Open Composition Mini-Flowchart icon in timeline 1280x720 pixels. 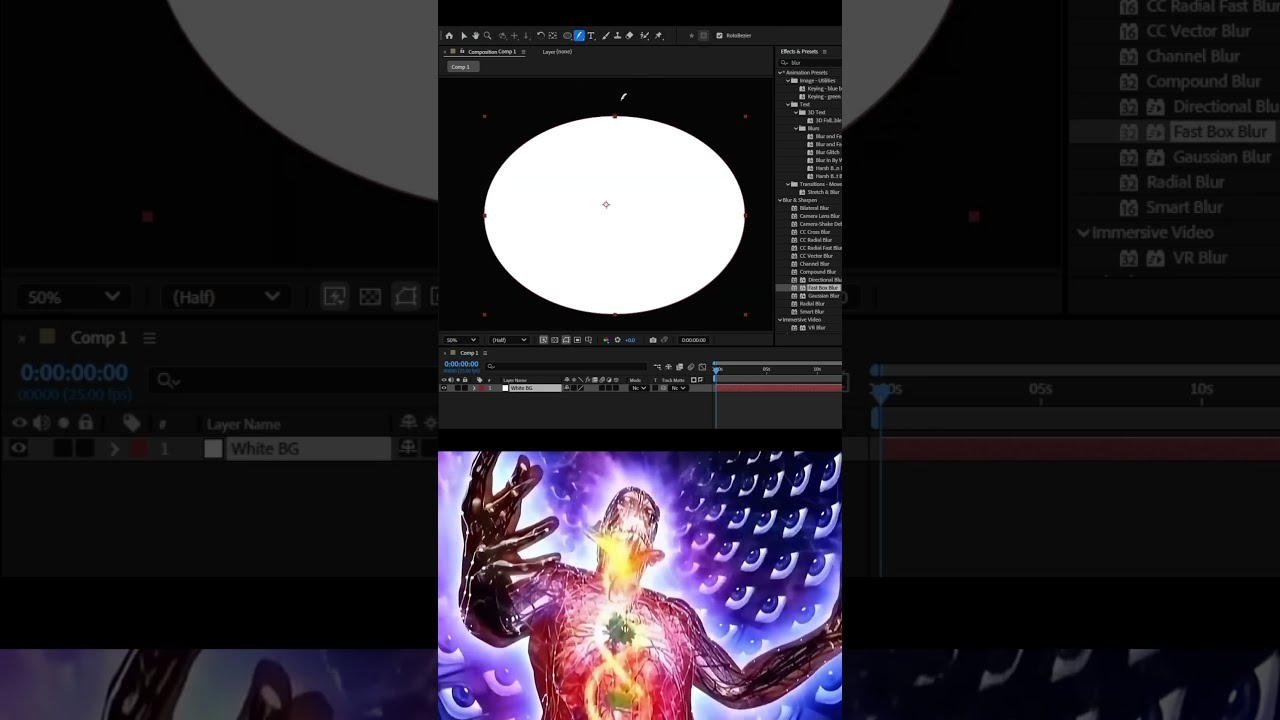657,367
